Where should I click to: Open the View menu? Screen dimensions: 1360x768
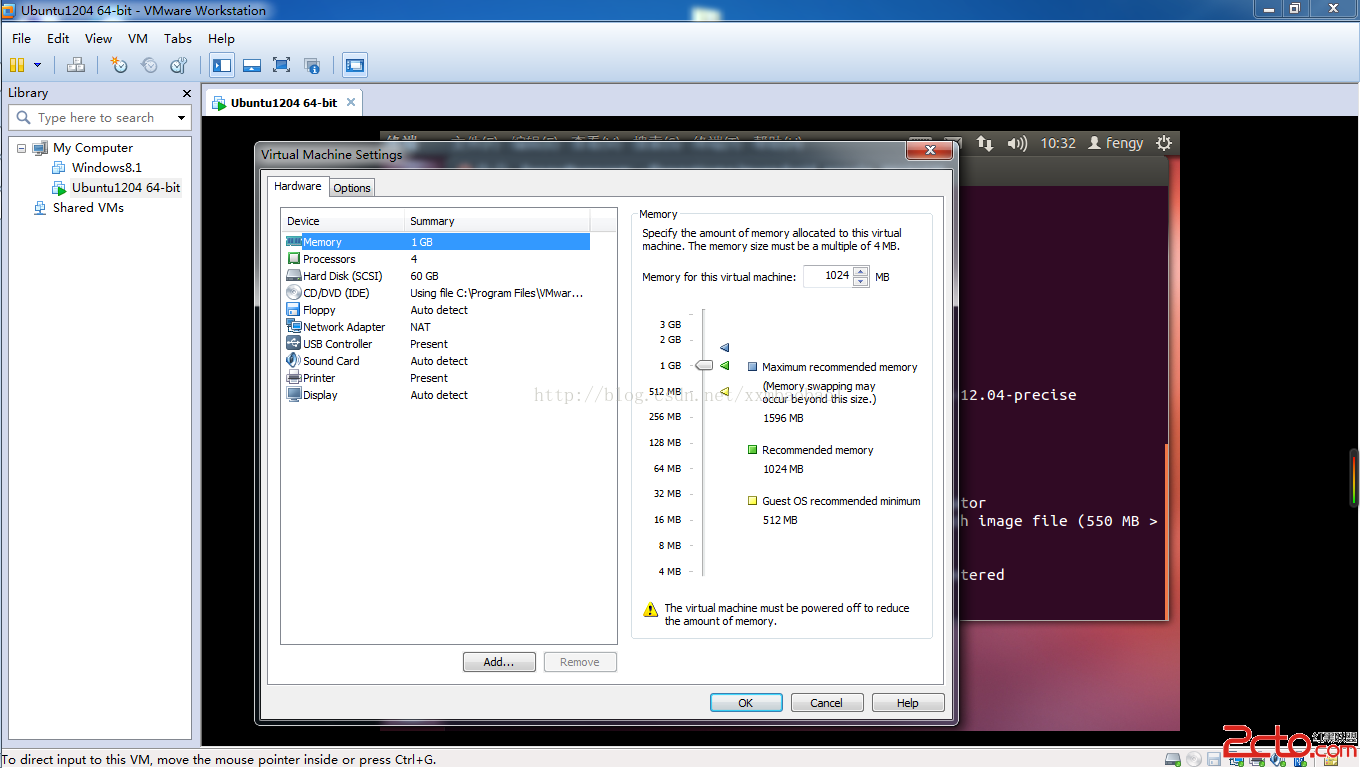click(98, 38)
